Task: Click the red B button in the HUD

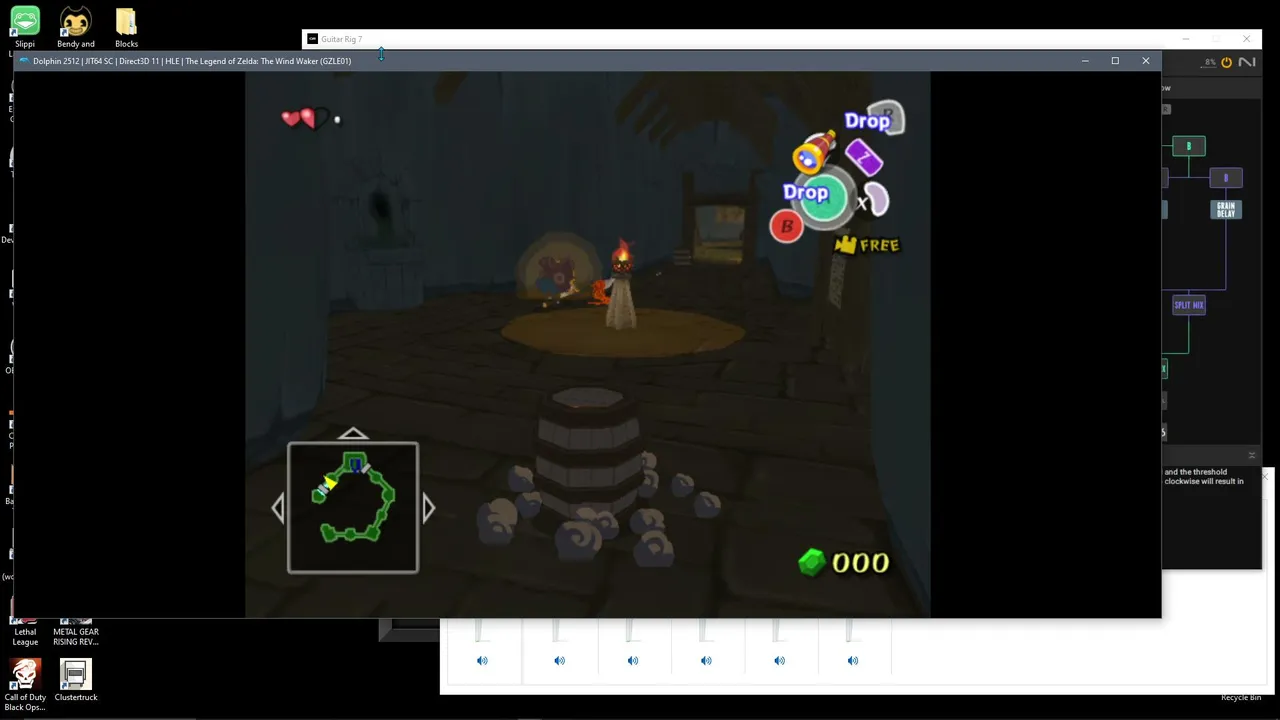Action: click(x=786, y=227)
